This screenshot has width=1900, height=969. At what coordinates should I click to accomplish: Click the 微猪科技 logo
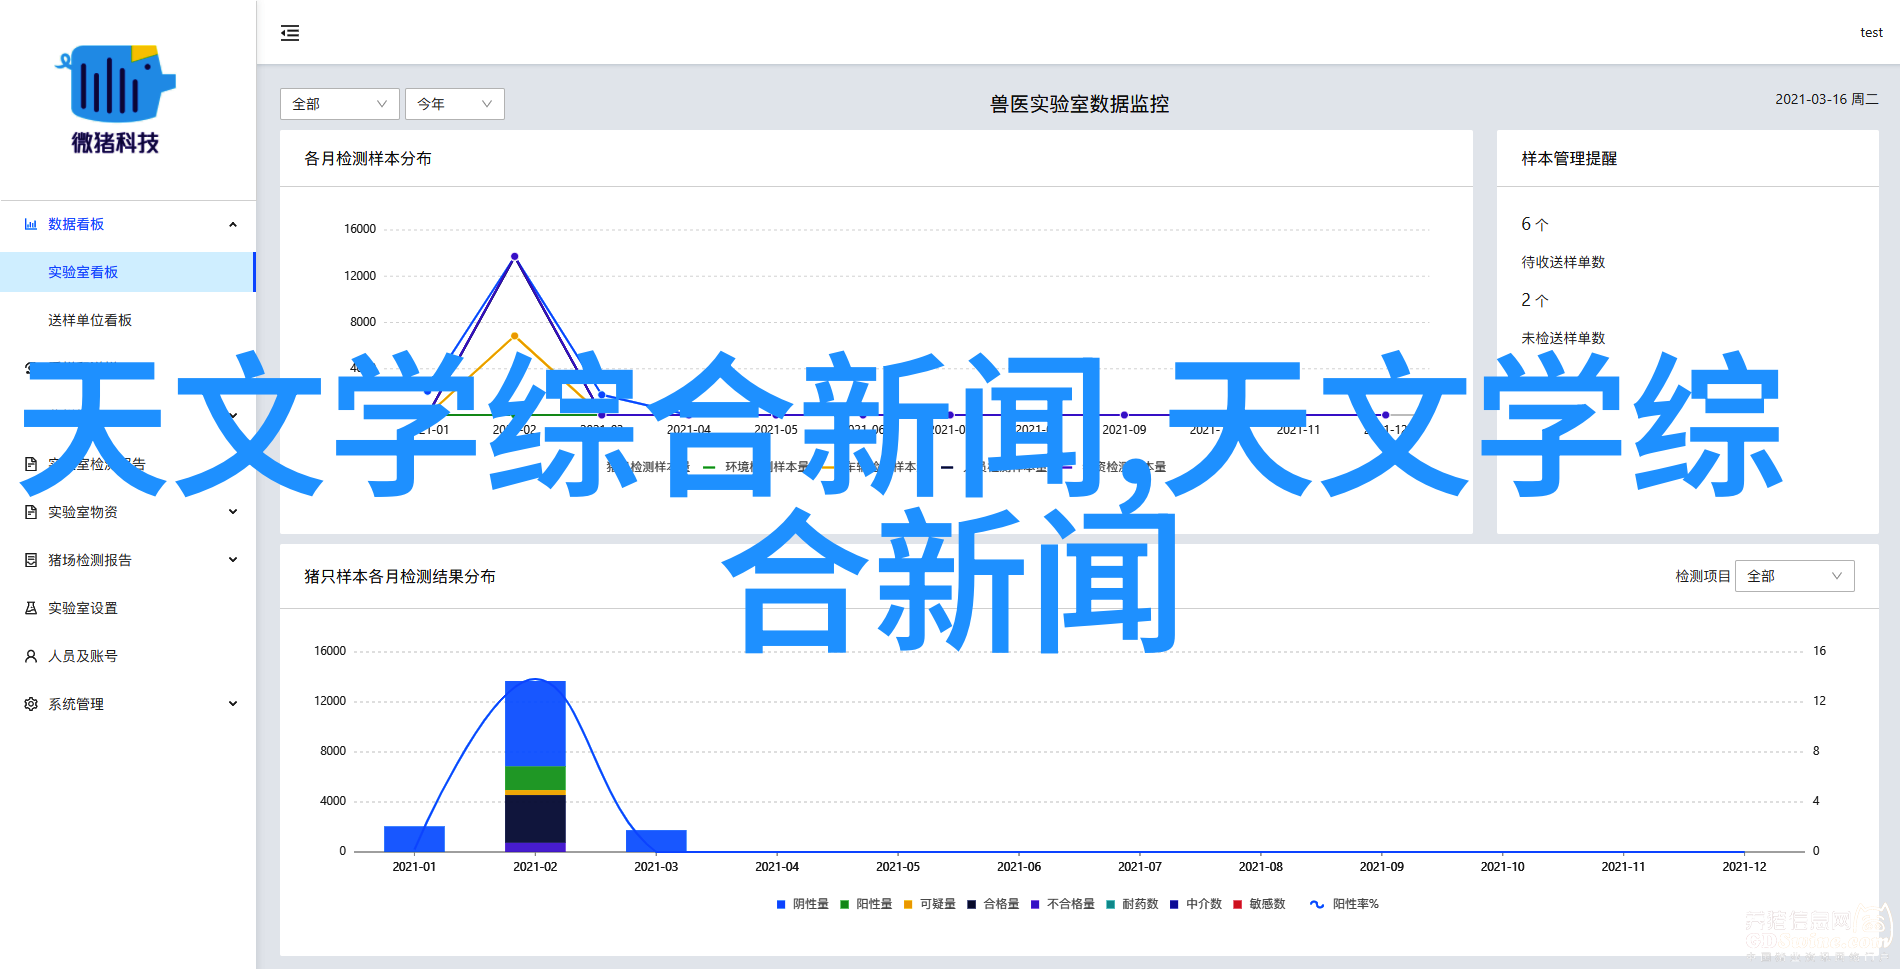click(115, 100)
